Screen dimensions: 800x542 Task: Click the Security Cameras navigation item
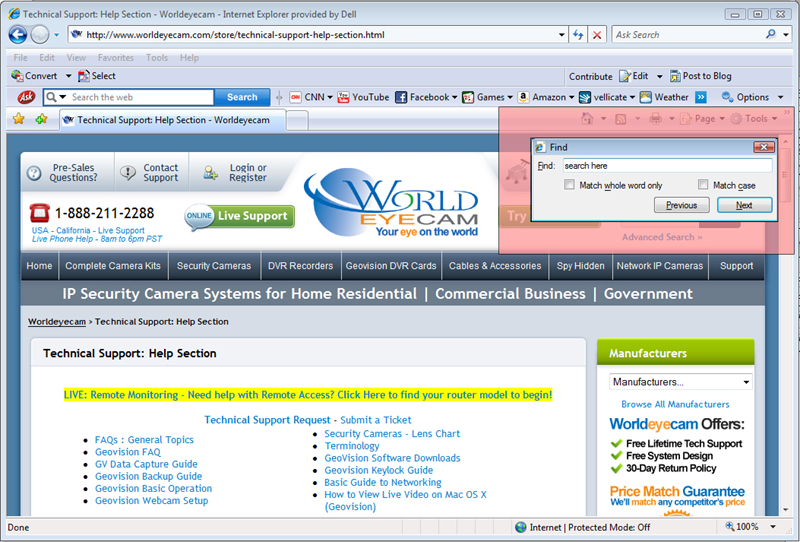[214, 266]
